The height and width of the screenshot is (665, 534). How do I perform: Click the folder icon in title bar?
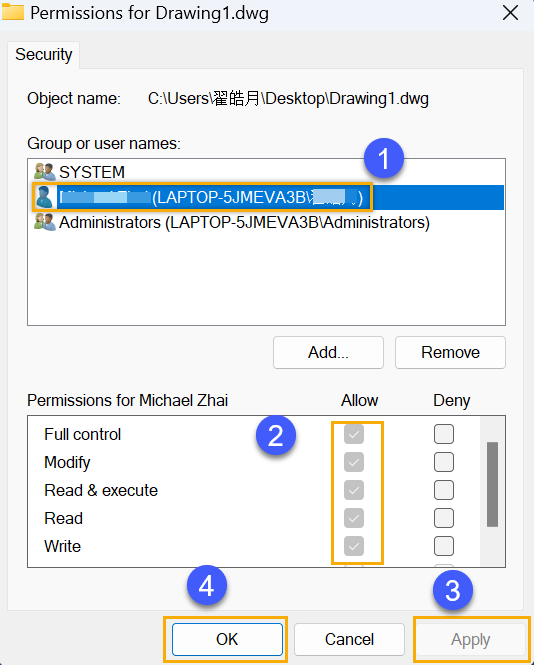click(x=13, y=12)
